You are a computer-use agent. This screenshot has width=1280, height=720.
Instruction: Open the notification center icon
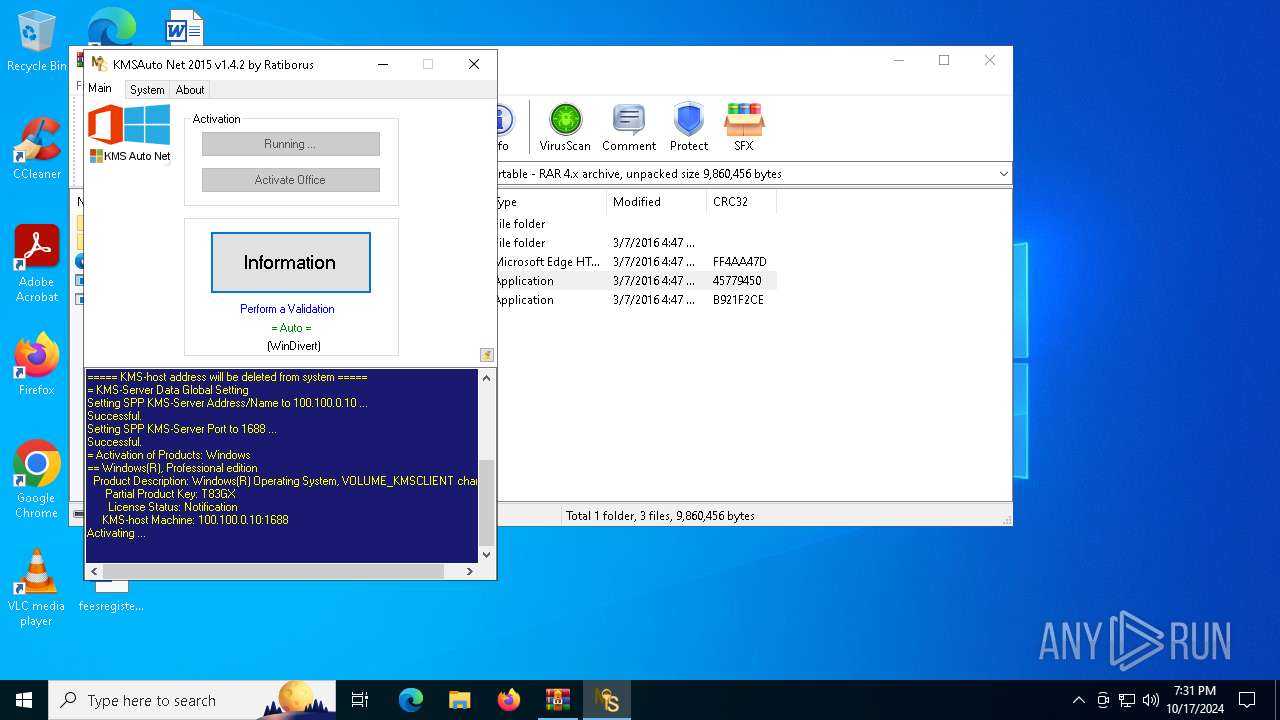1247,700
